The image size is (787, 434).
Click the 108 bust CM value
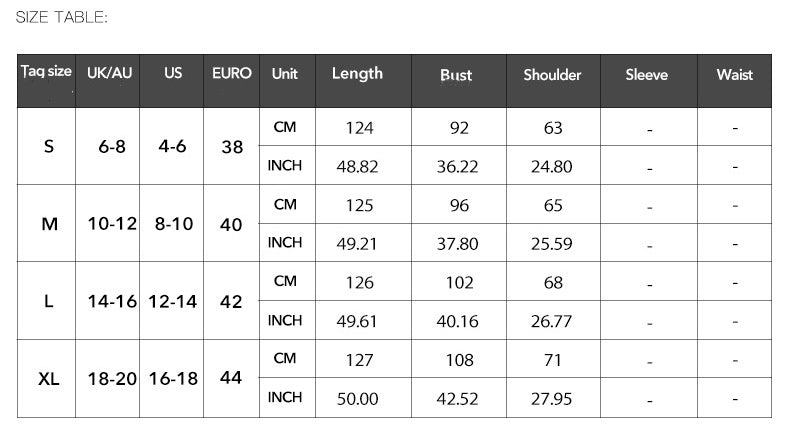click(x=458, y=360)
